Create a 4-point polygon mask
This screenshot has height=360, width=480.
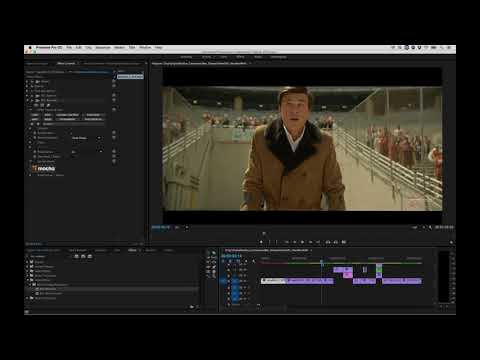(42, 105)
